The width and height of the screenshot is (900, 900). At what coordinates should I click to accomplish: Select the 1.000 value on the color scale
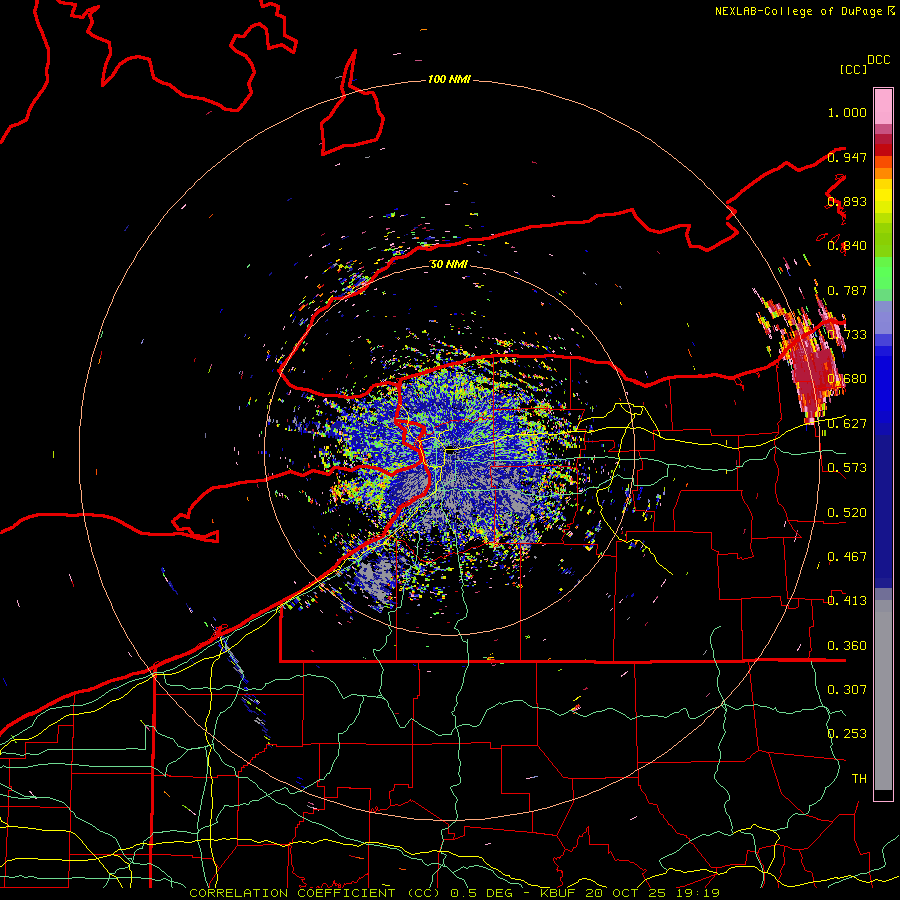[847, 112]
